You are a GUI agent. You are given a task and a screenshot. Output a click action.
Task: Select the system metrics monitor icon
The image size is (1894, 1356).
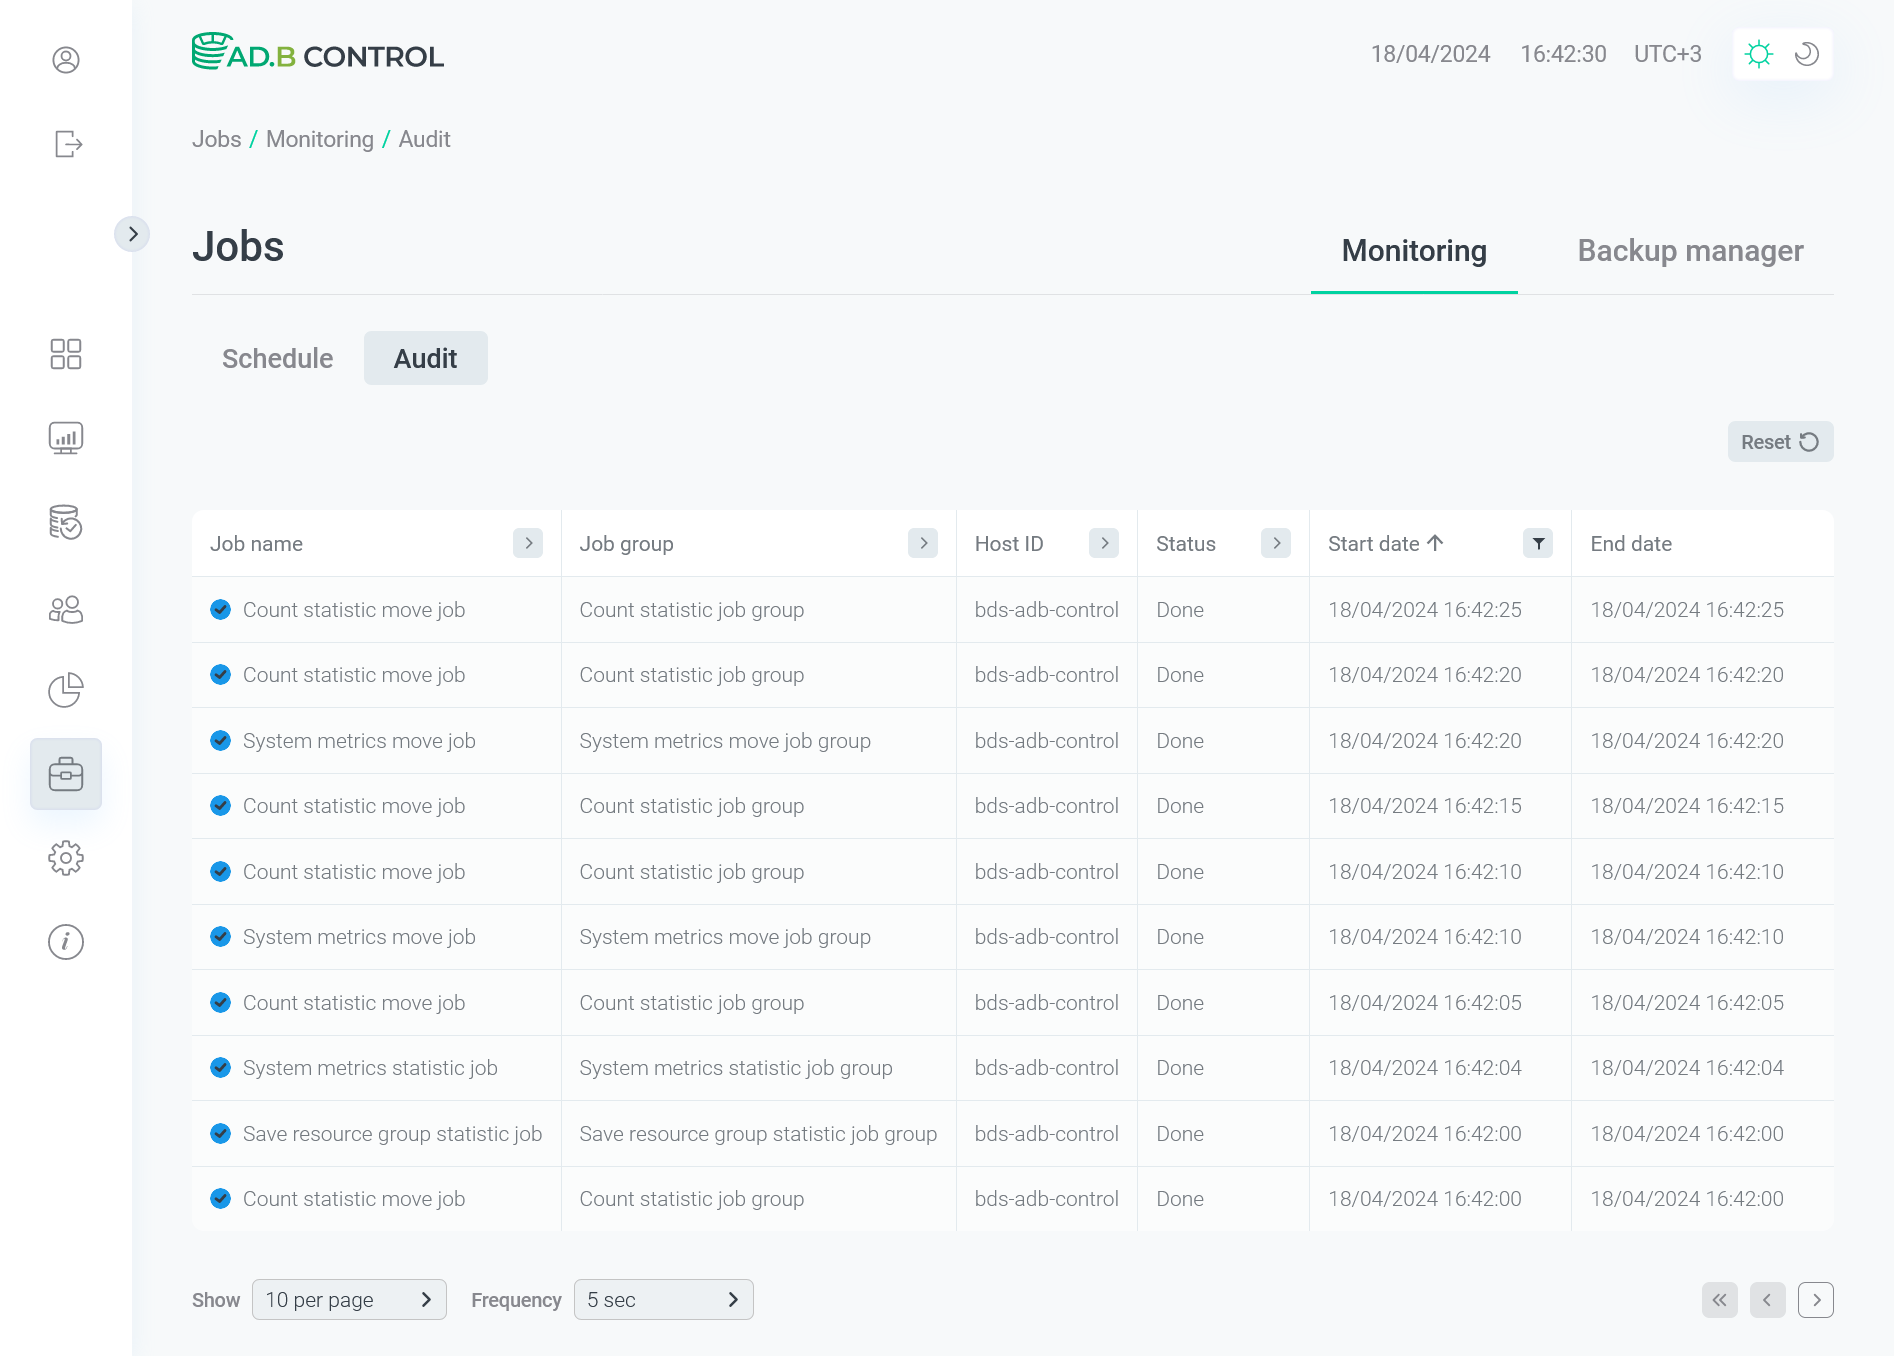[x=66, y=438]
